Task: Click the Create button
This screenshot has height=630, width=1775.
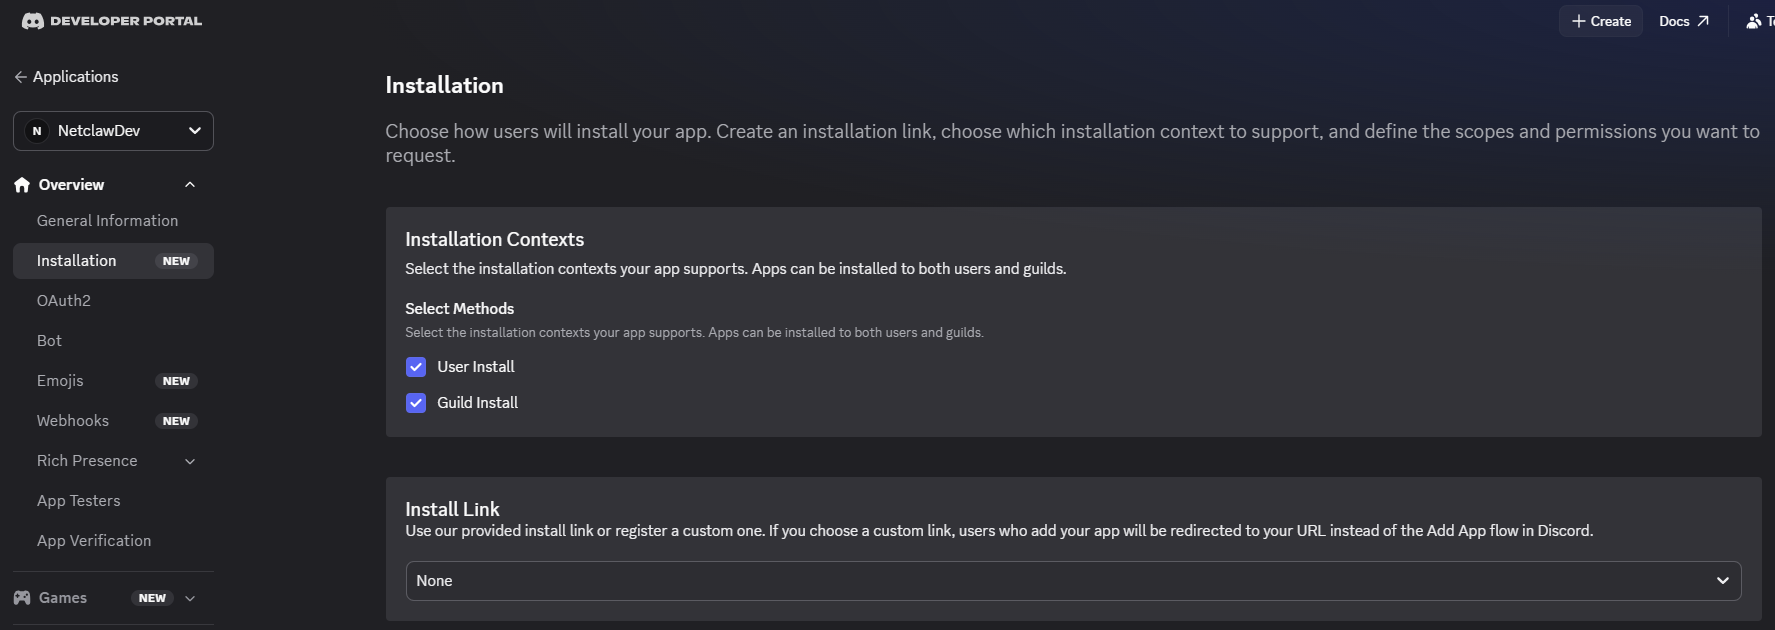Action: 1601,21
